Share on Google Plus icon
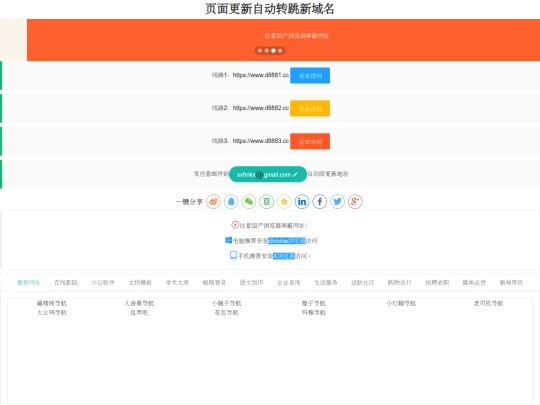This screenshot has width=540, height=405. point(355,201)
